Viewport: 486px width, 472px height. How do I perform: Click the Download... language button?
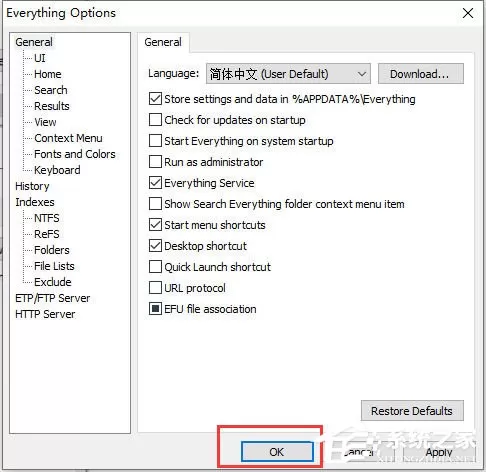420,74
